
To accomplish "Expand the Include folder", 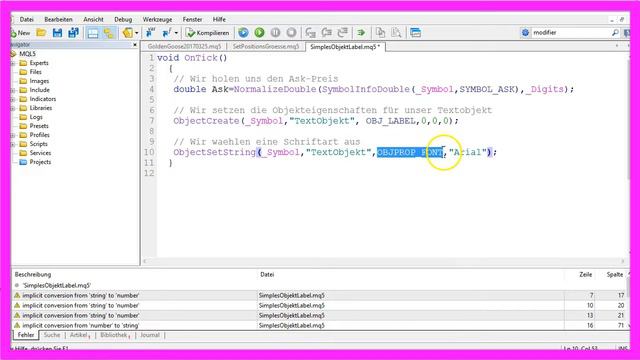I will click(x=13, y=90).
